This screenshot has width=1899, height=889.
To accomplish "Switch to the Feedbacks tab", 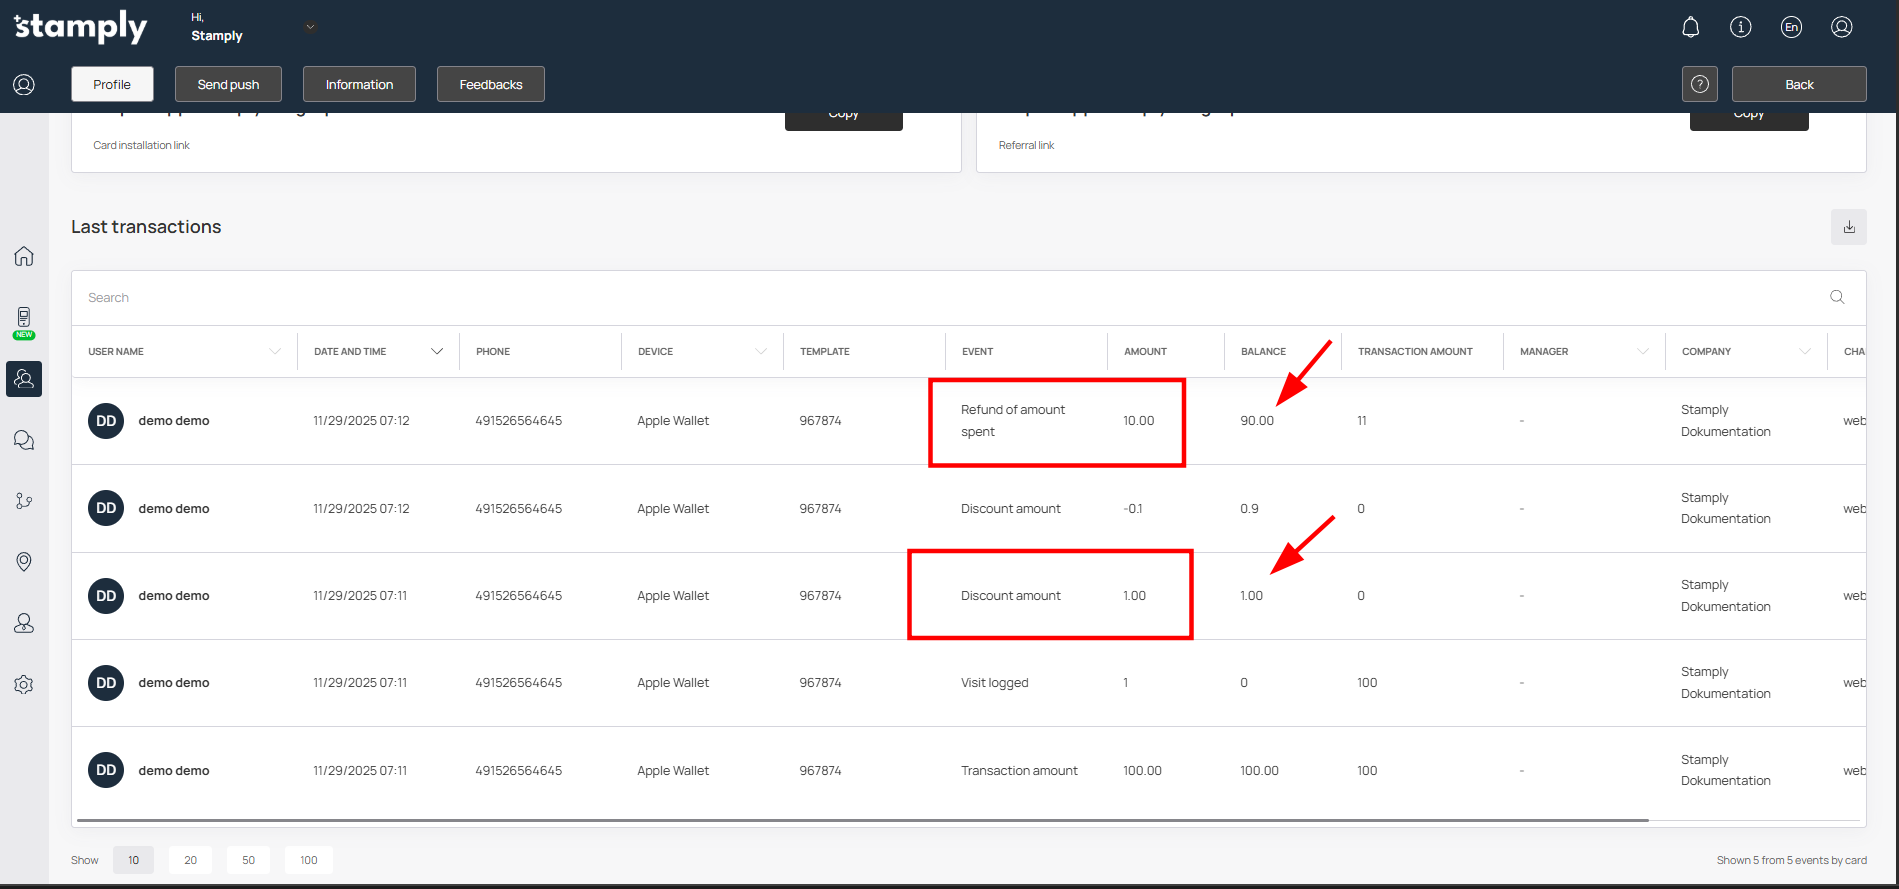I will point(490,84).
